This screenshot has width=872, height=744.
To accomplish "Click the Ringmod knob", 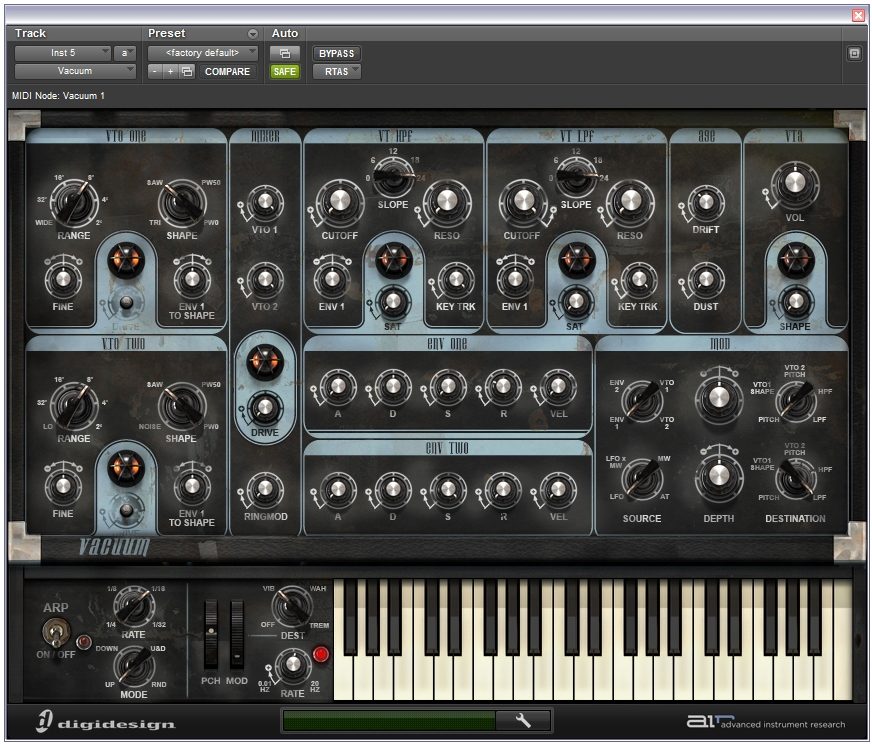I will coord(265,489).
